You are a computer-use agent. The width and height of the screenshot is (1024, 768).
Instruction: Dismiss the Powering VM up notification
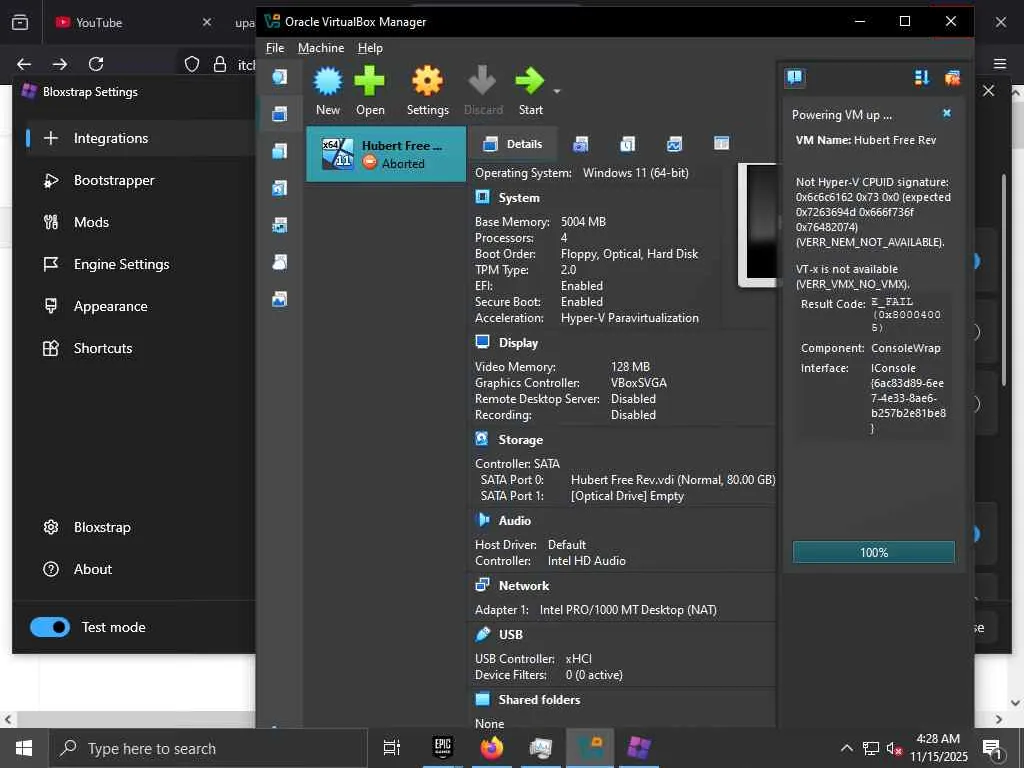[x=947, y=114]
